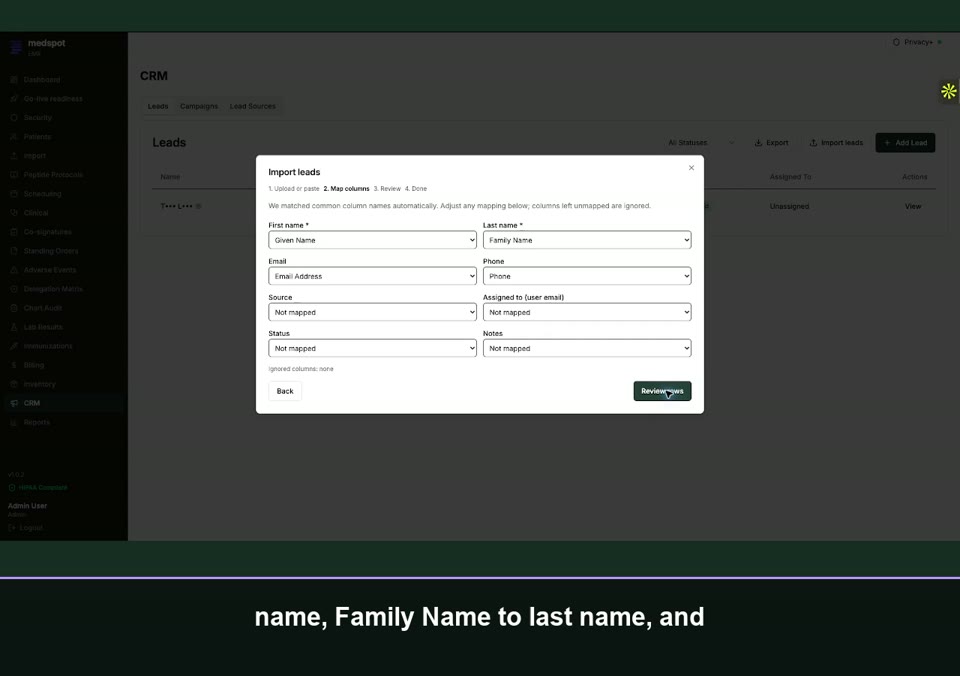Click the Review rows button
This screenshot has width=960, height=676.
(x=662, y=391)
